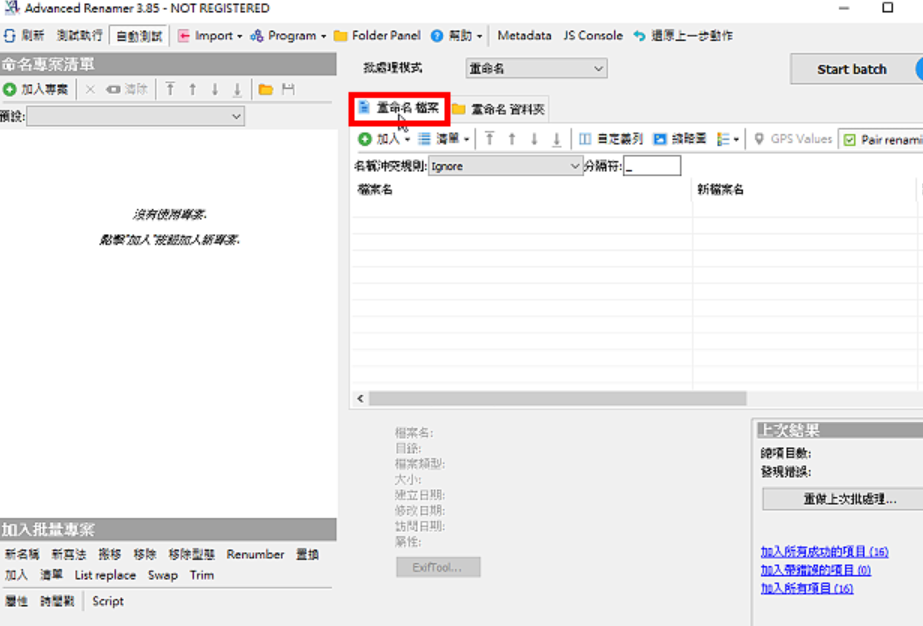The width and height of the screenshot is (923, 626).
Task: Click the undo last action (還原上一步動作) icon
Action: (639, 36)
